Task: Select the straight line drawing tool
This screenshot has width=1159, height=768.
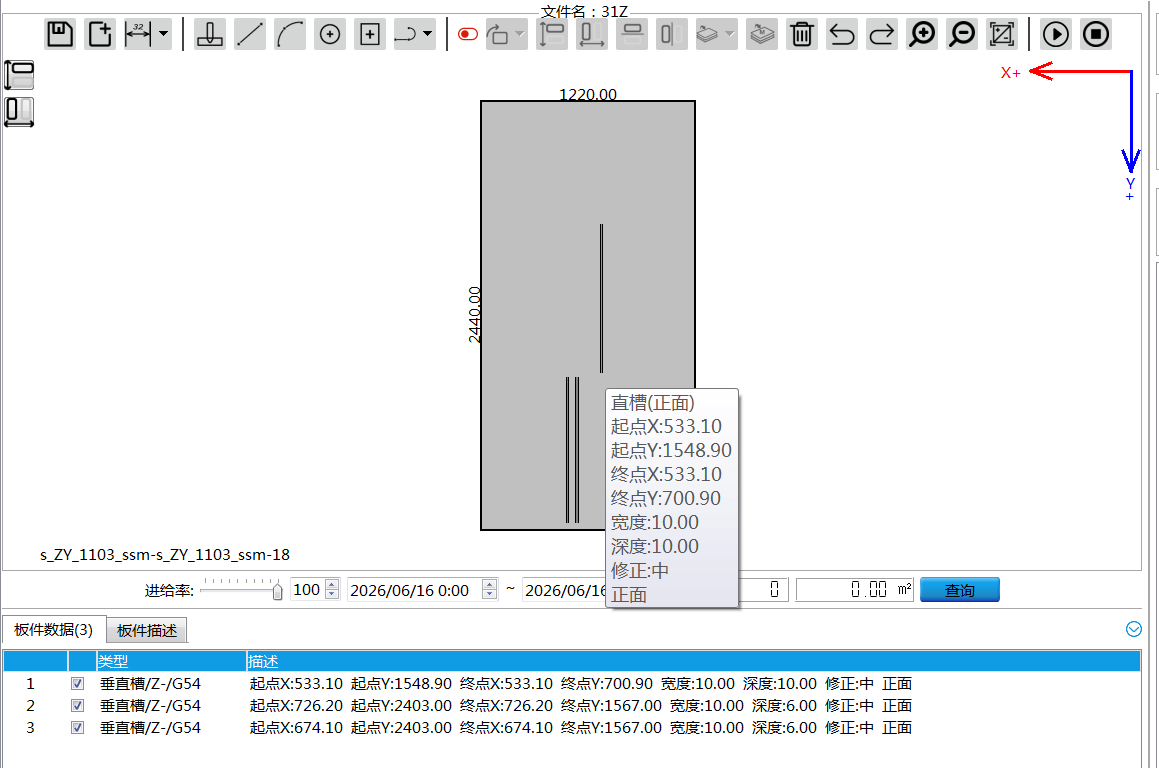Action: 250,34
